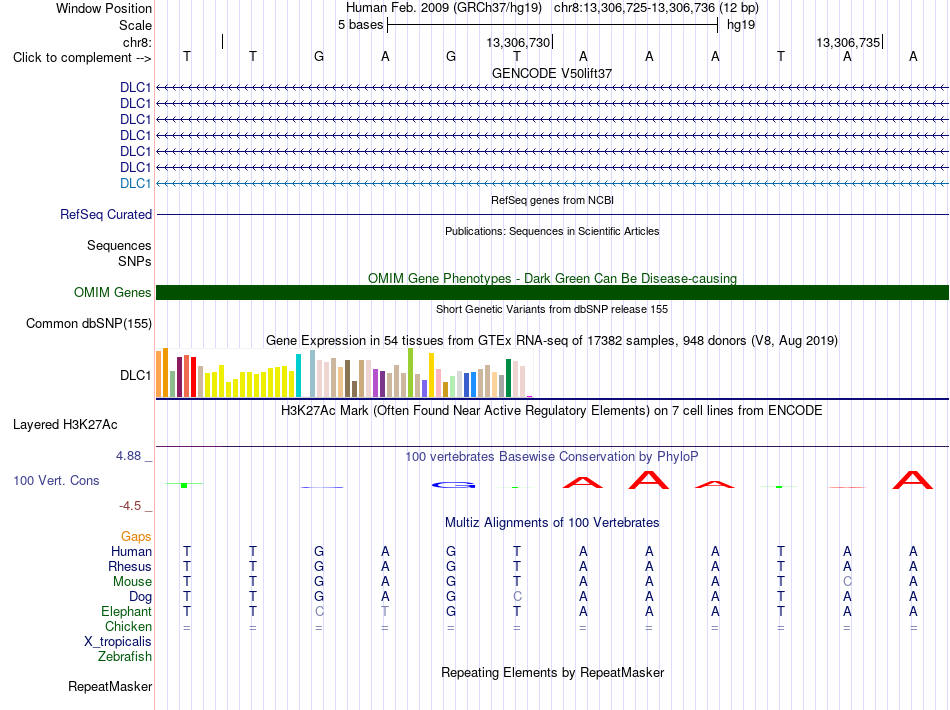Open the 100 Vert. Cons track label
Screen dimensions: 950x710
click(56, 480)
